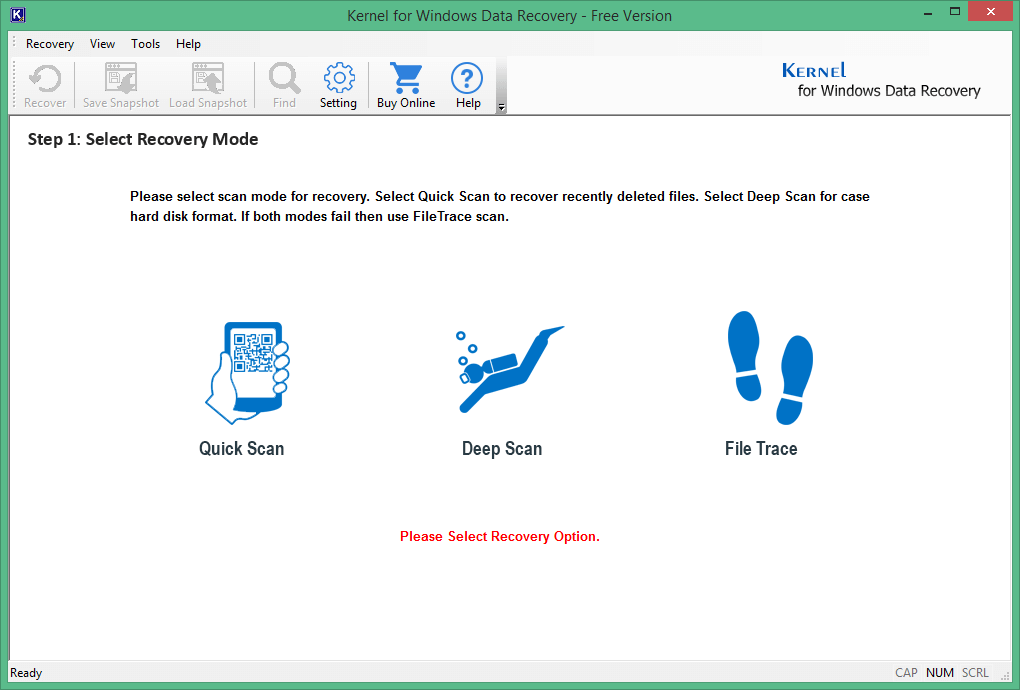Select the Quick Scan label
Image resolution: width=1020 pixels, height=690 pixels.
pyautogui.click(x=241, y=449)
